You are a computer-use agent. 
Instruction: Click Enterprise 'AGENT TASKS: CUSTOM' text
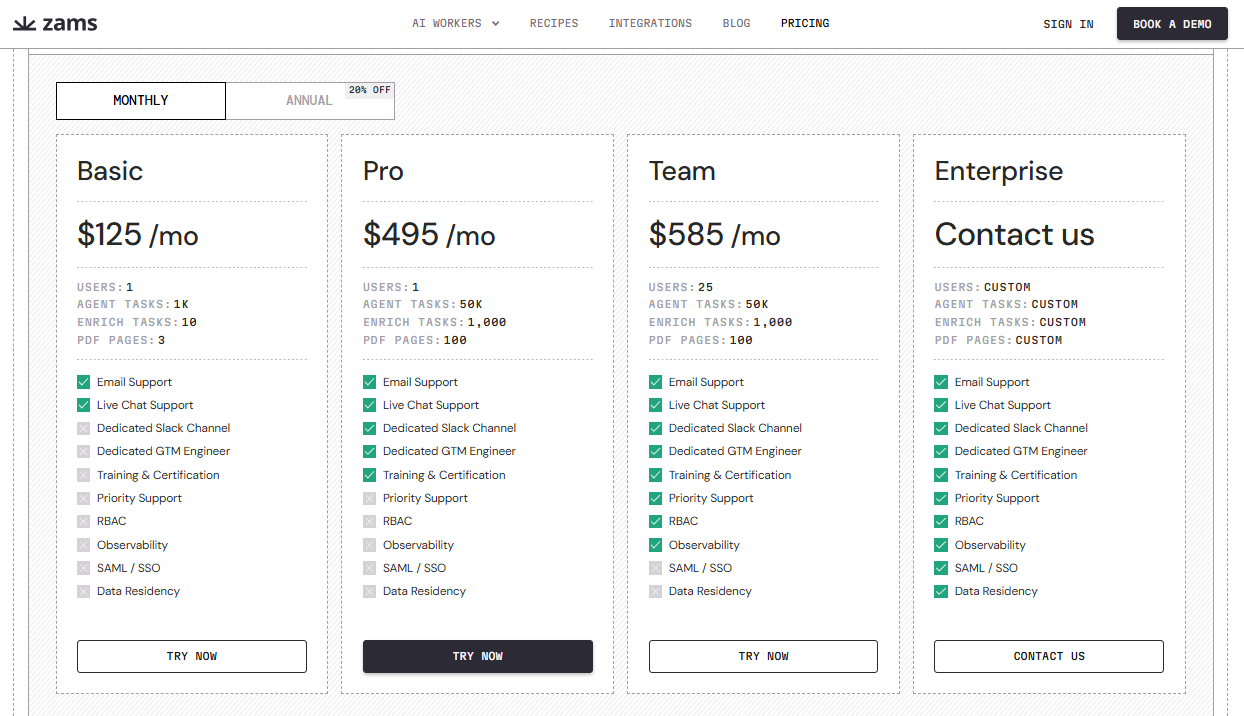1006,304
